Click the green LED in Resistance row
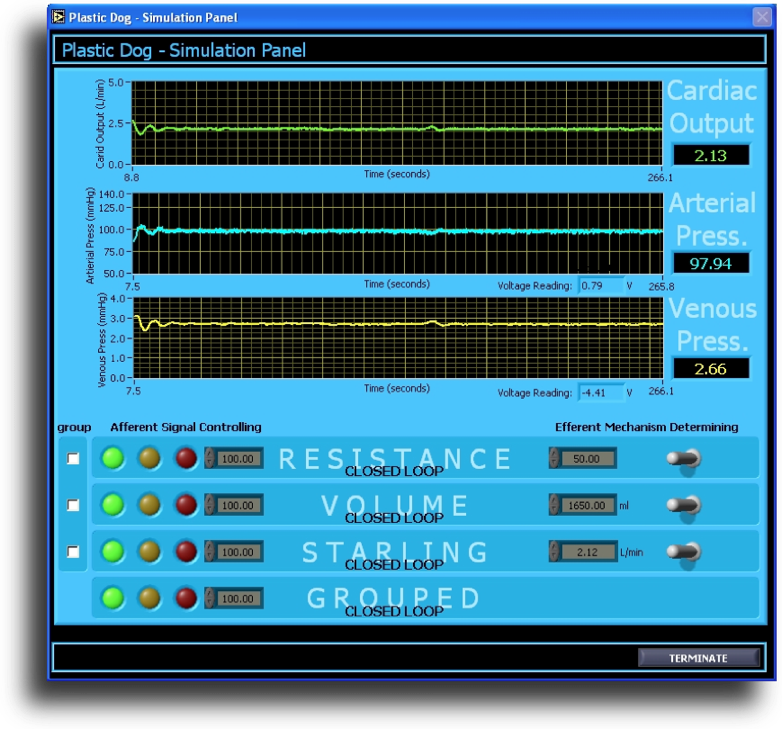 tap(113, 458)
